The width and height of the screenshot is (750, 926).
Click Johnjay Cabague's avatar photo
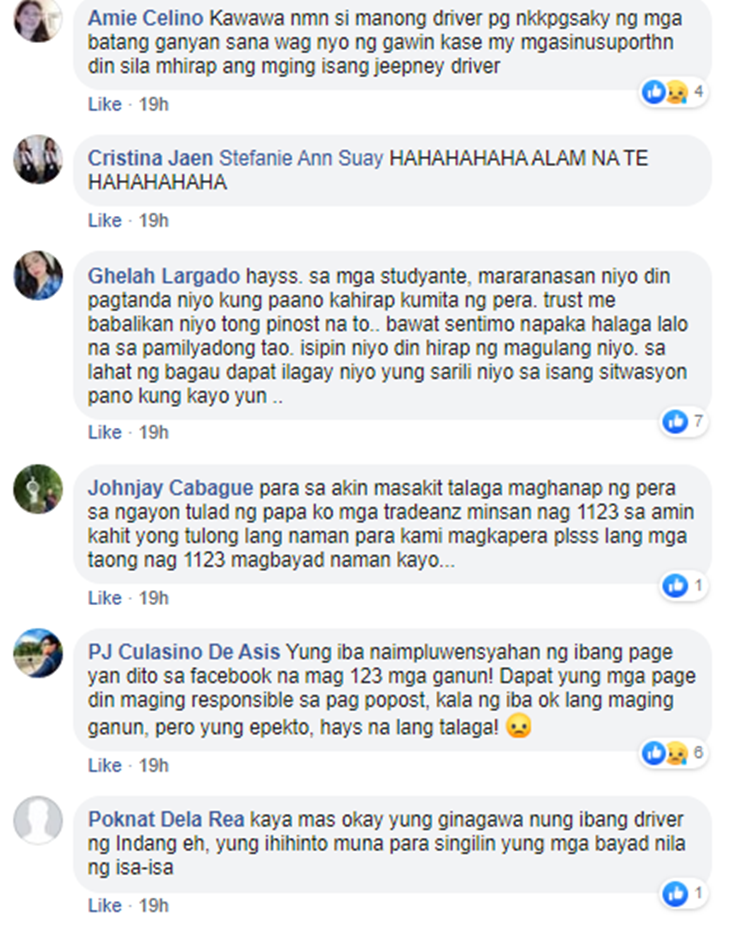pos(38,488)
